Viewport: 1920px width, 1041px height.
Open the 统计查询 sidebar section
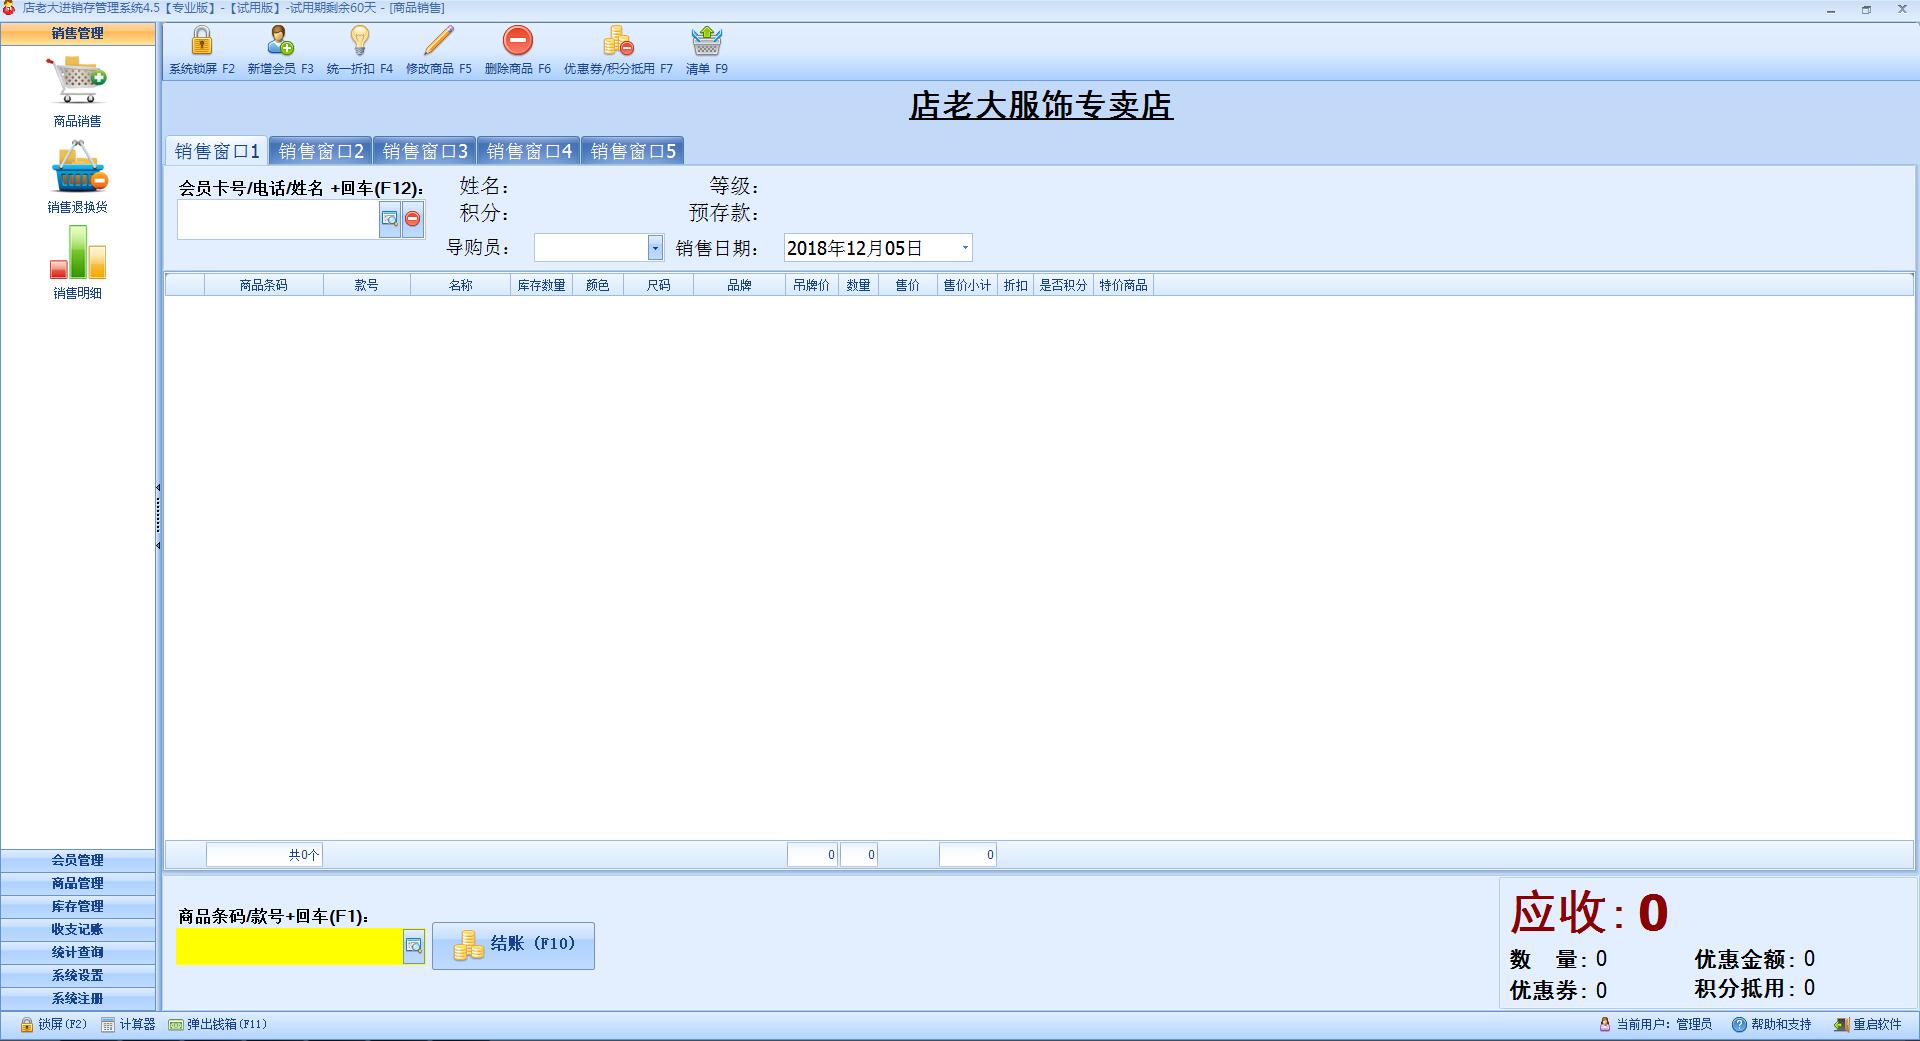pyautogui.click(x=78, y=952)
